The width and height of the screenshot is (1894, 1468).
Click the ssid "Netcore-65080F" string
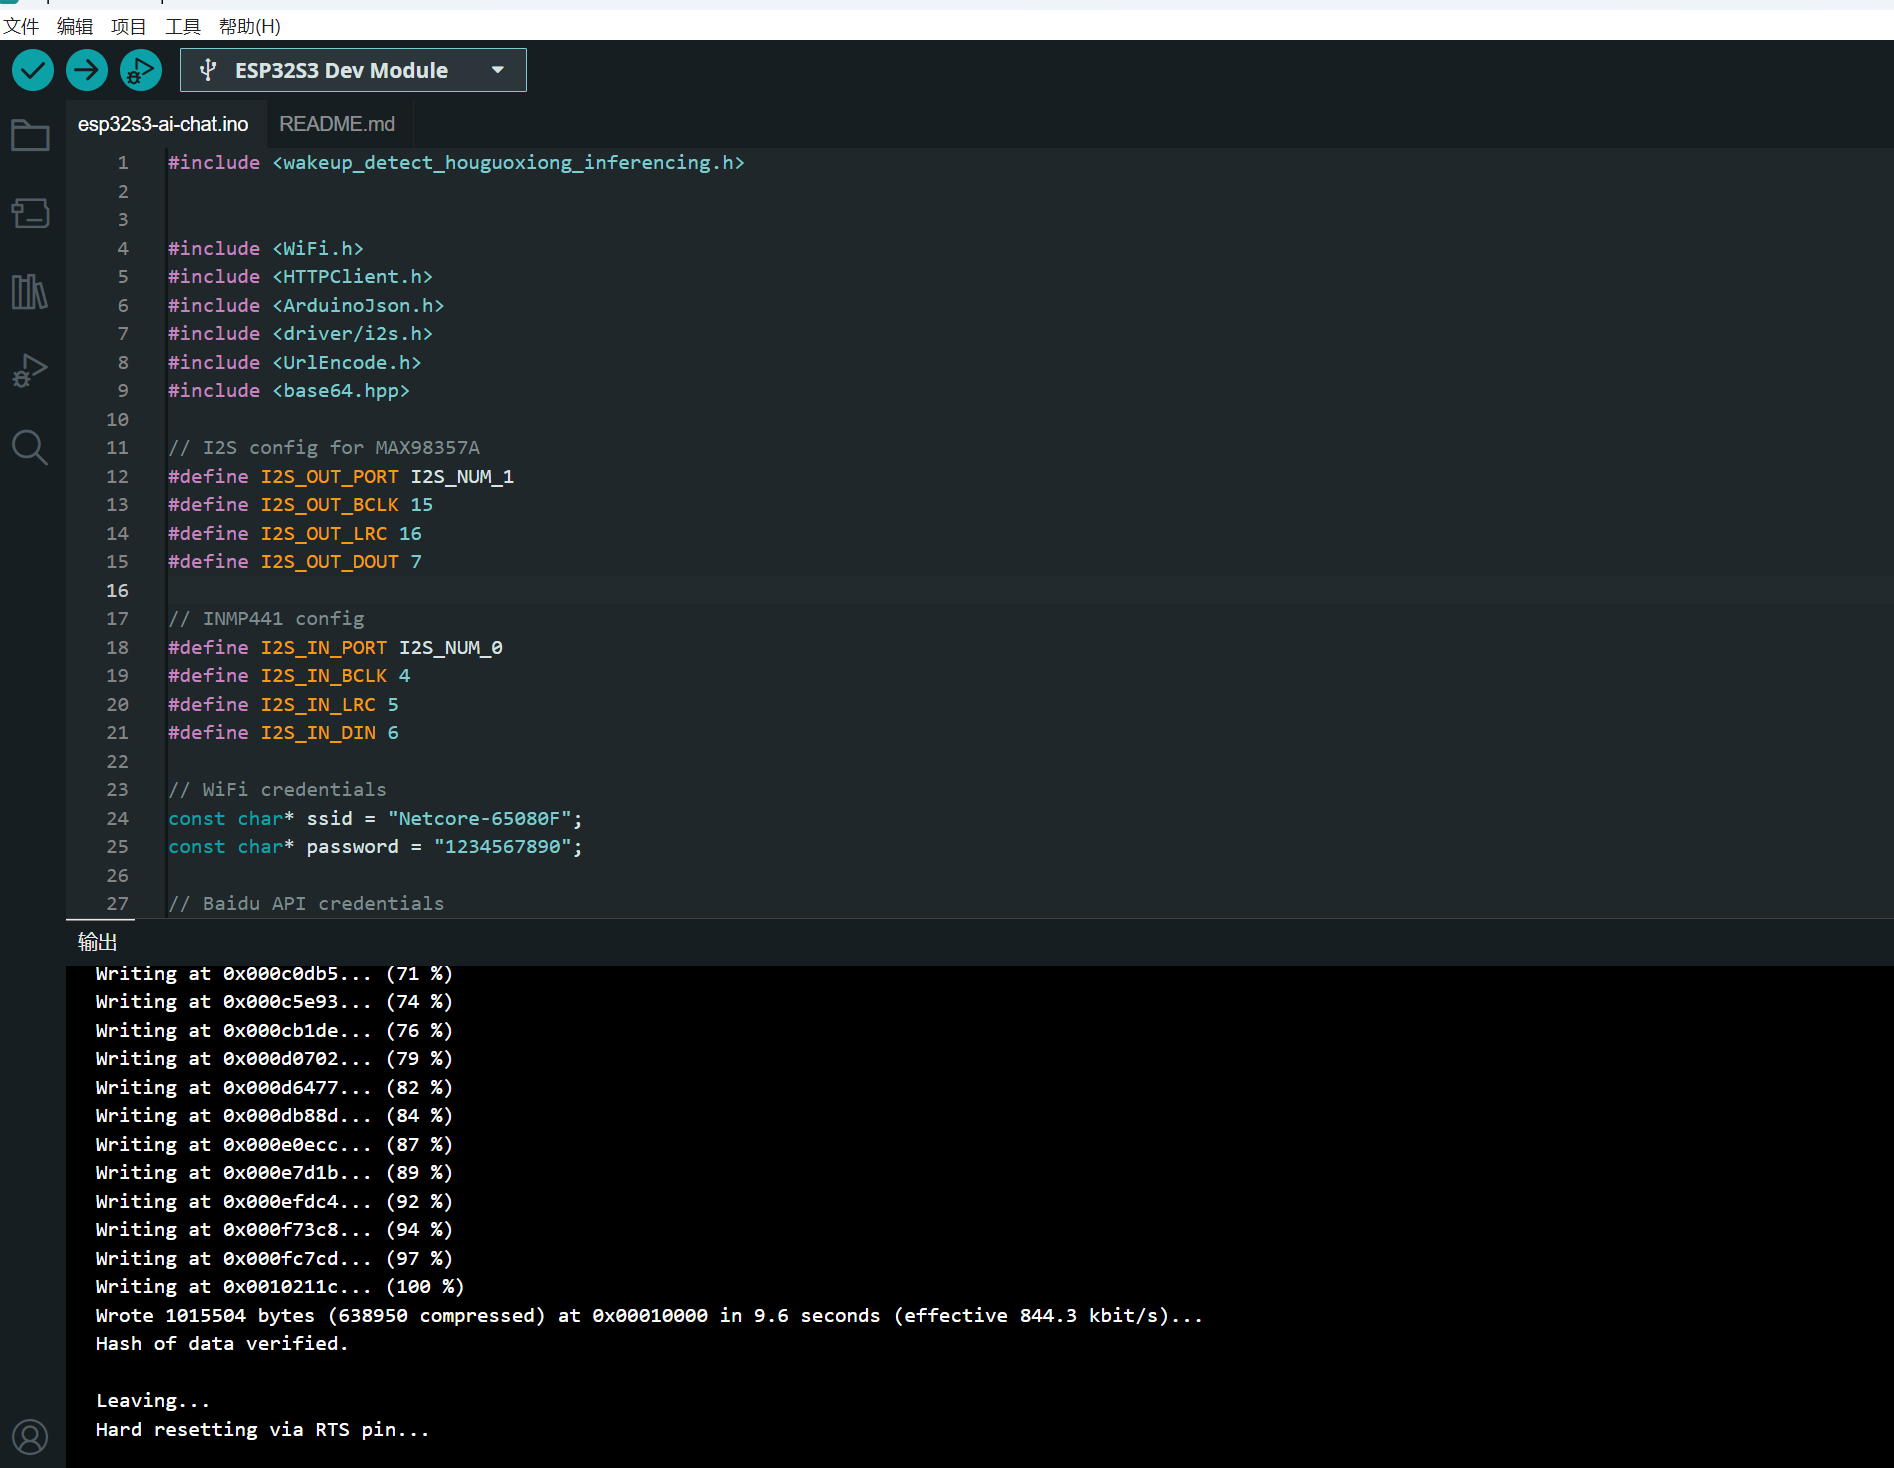[479, 818]
